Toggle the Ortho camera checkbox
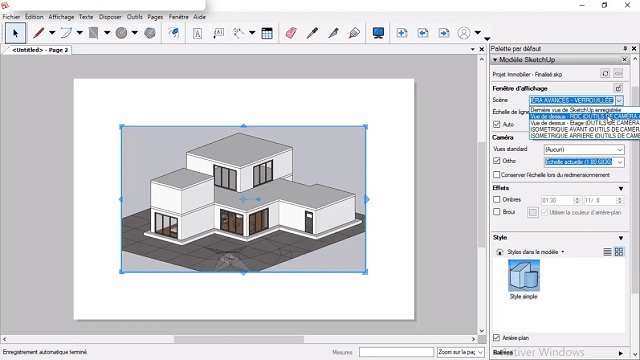The image size is (640, 360). pyautogui.click(x=496, y=161)
